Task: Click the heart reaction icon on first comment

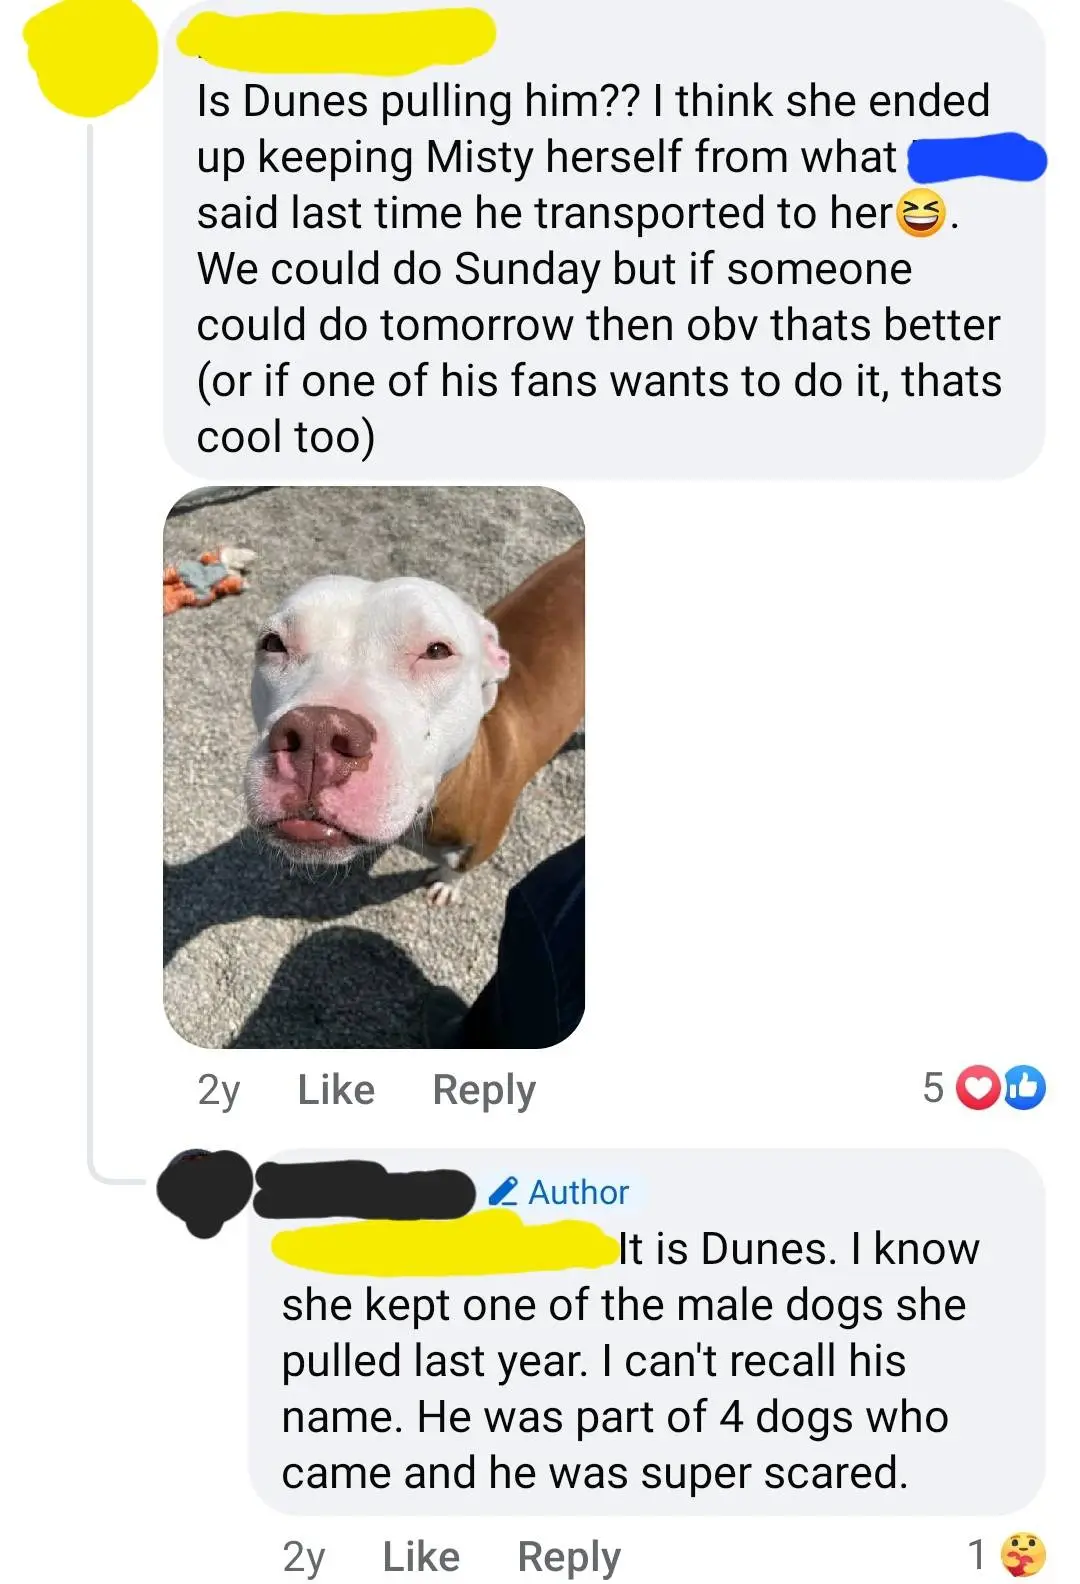Action: pos(977,1089)
